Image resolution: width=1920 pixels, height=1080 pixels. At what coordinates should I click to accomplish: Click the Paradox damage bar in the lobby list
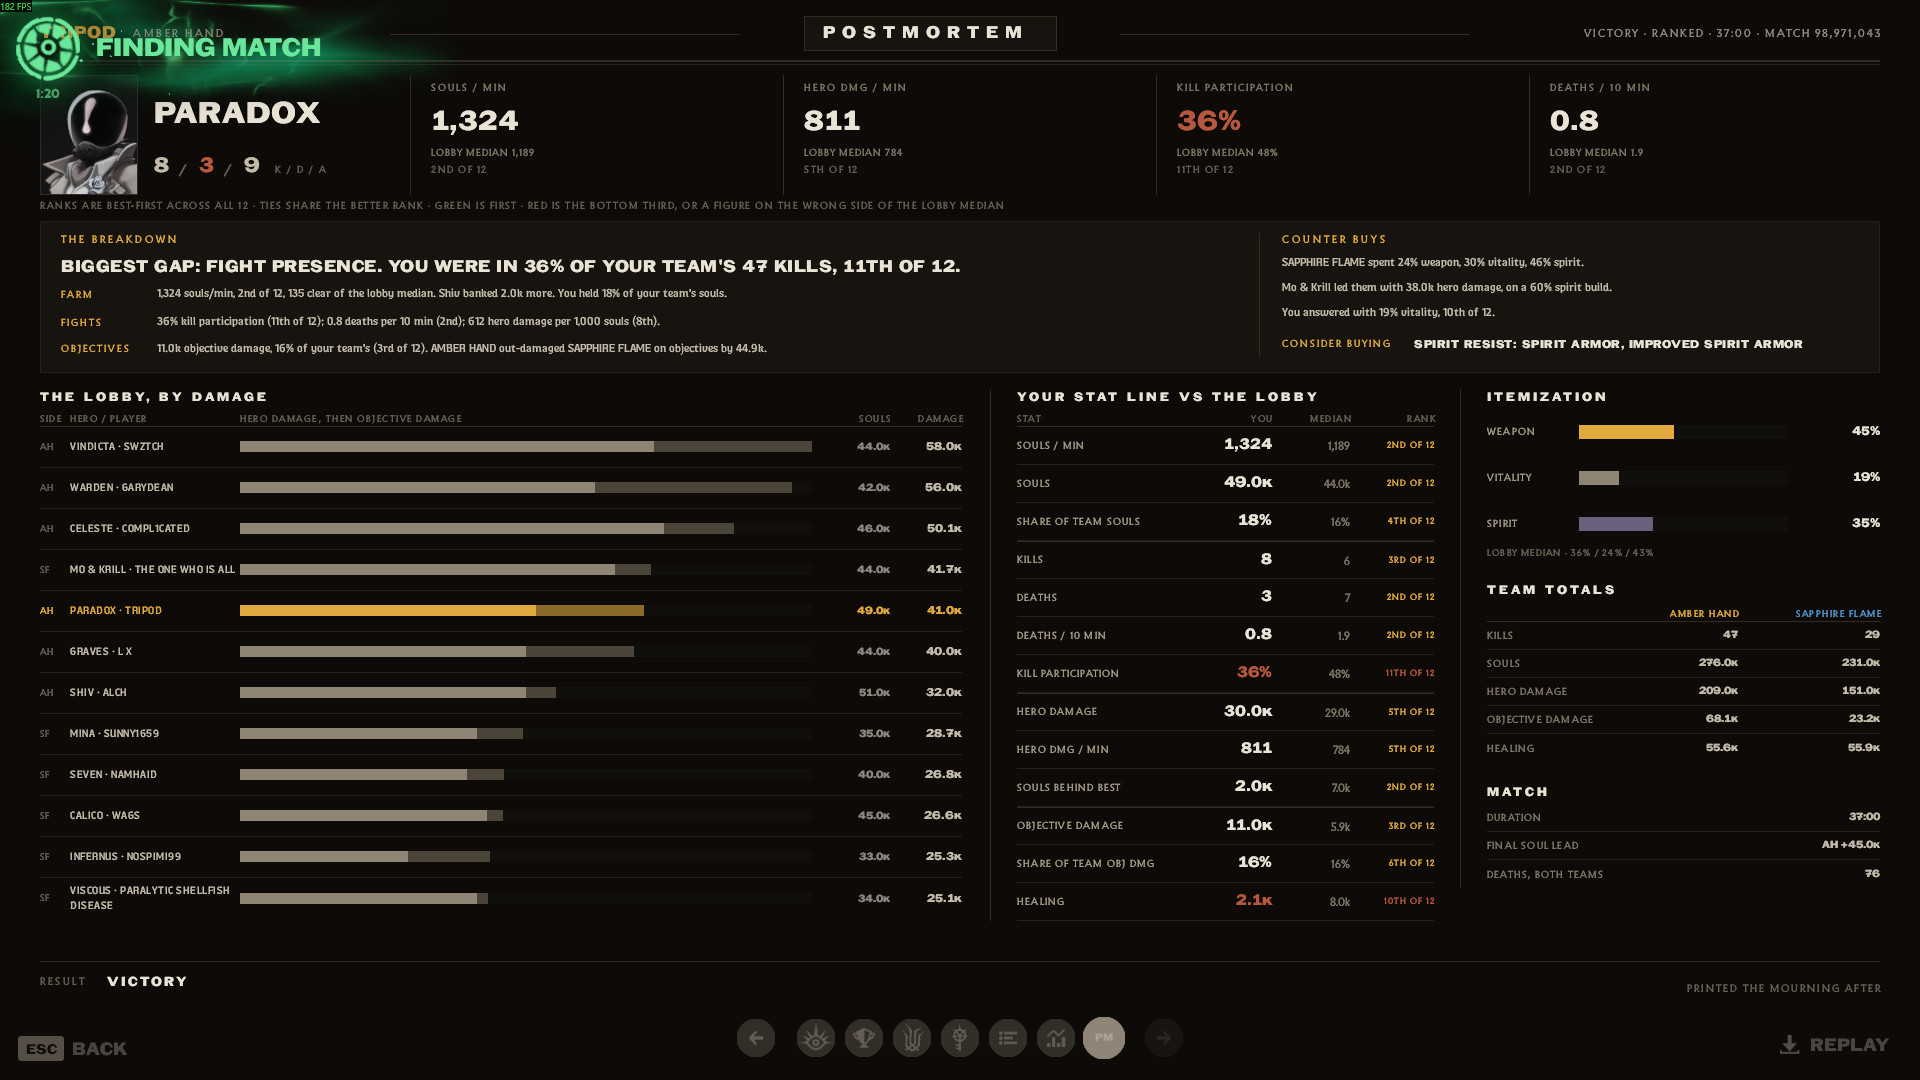pos(442,611)
